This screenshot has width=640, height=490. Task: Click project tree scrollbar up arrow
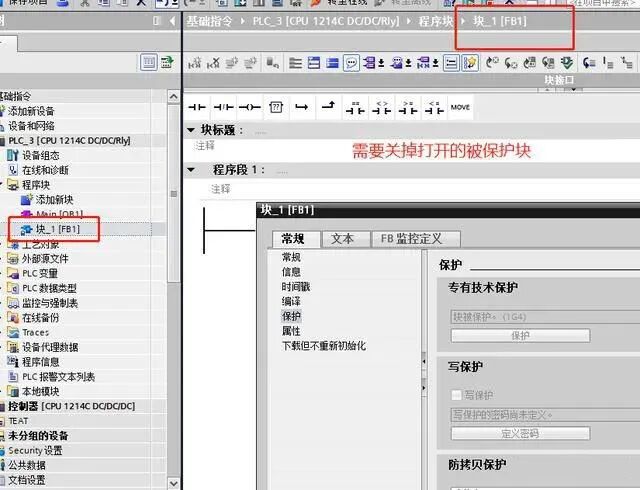click(173, 96)
